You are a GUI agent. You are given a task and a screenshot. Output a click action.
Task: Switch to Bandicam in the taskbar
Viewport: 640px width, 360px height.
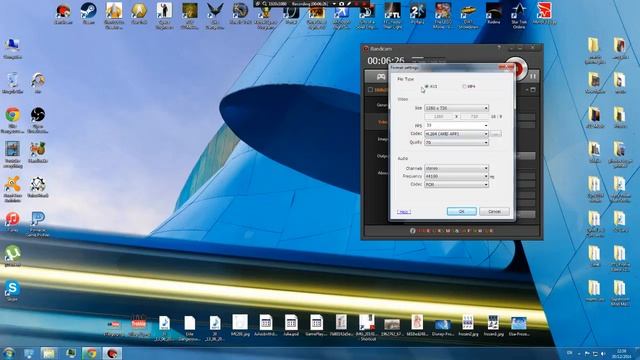(112, 353)
